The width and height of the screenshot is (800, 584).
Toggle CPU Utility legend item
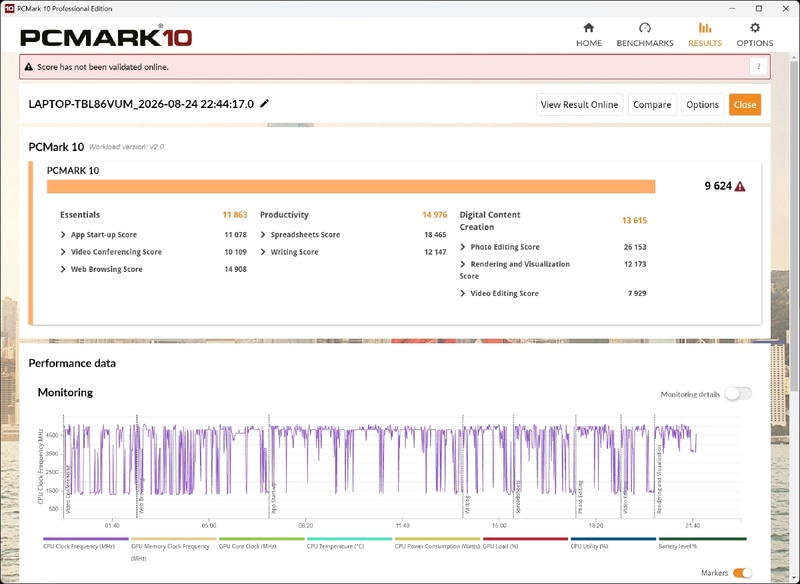(613, 539)
